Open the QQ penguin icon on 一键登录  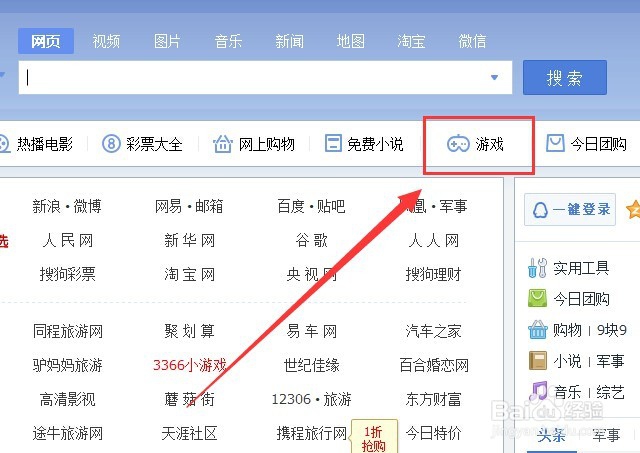point(540,210)
